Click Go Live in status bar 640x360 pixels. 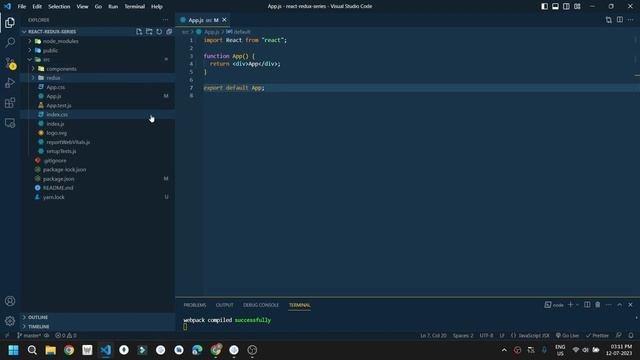(x=567, y=336)
